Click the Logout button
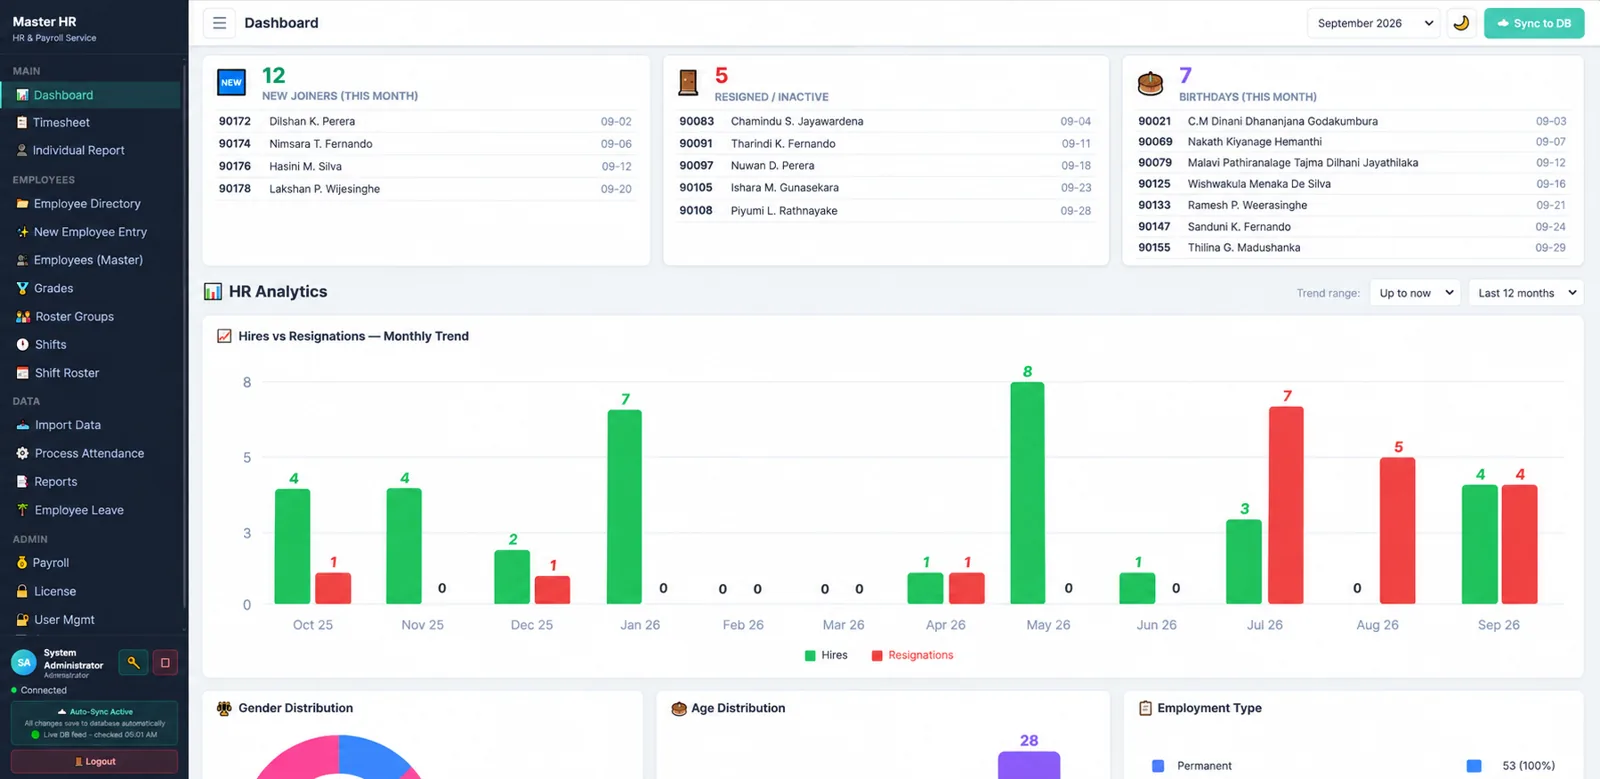1600x779 pixels. (94, 761)
